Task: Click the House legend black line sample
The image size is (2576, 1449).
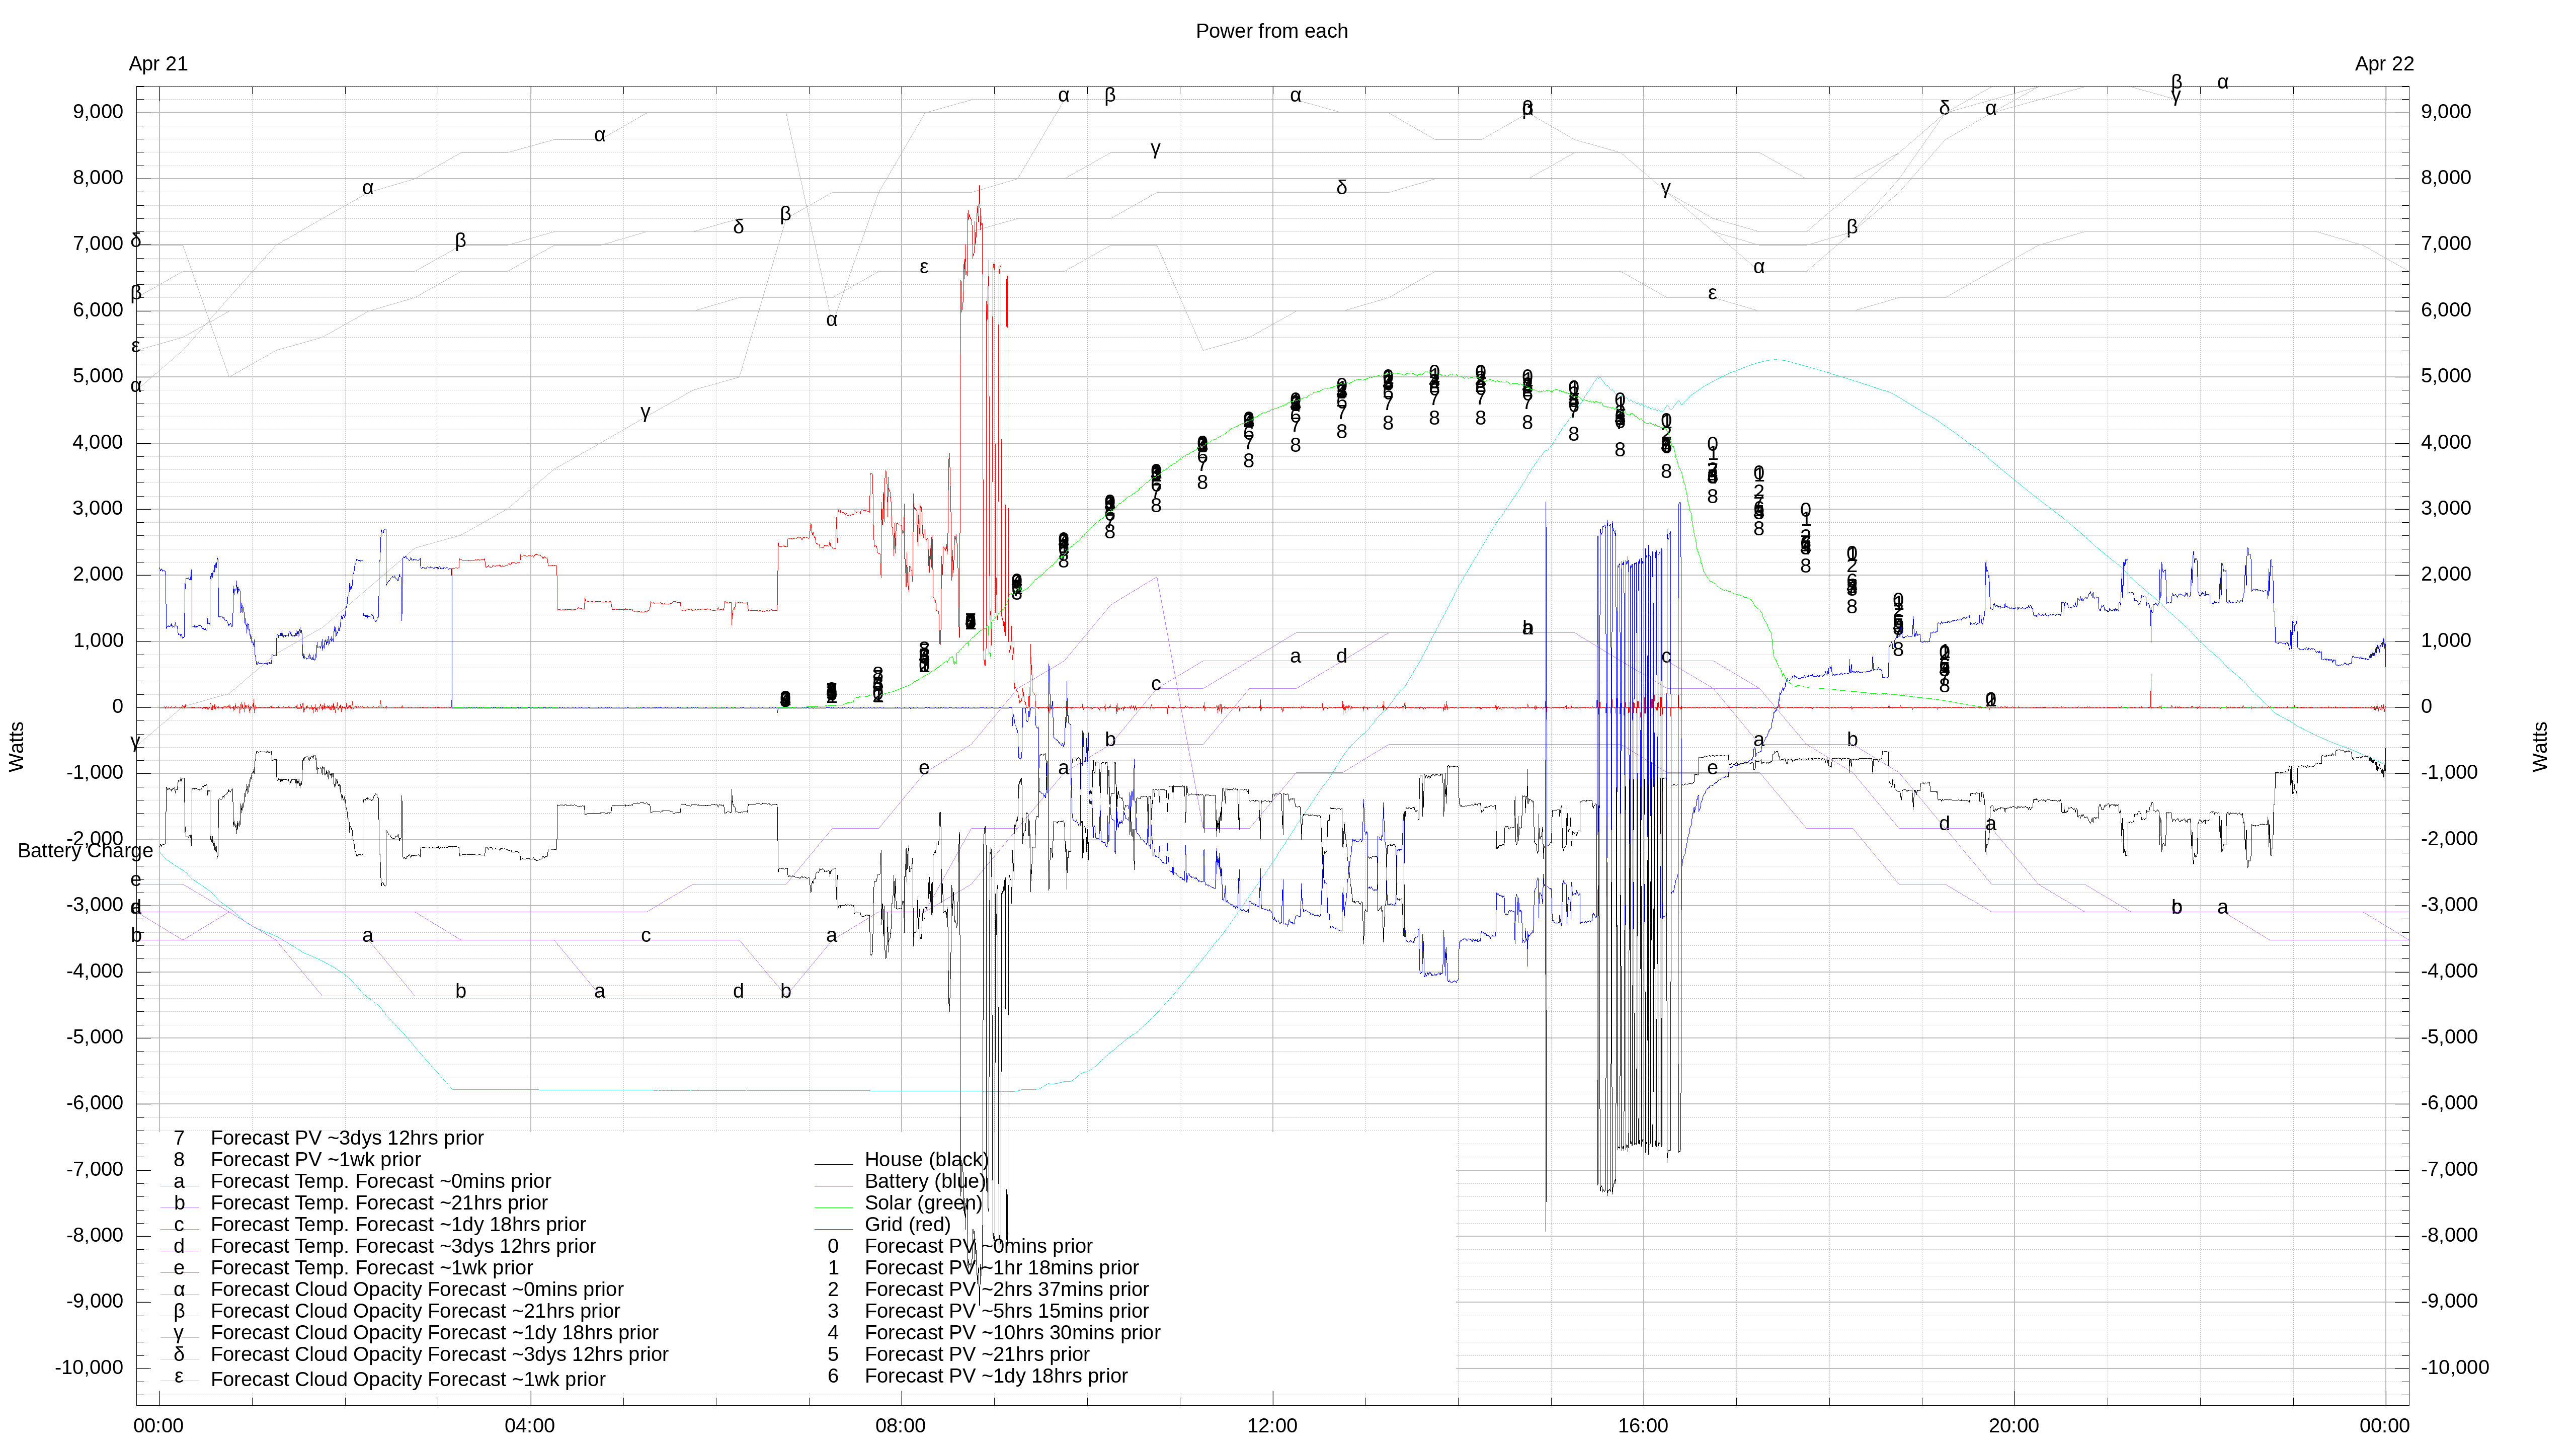Action: 833,1165
